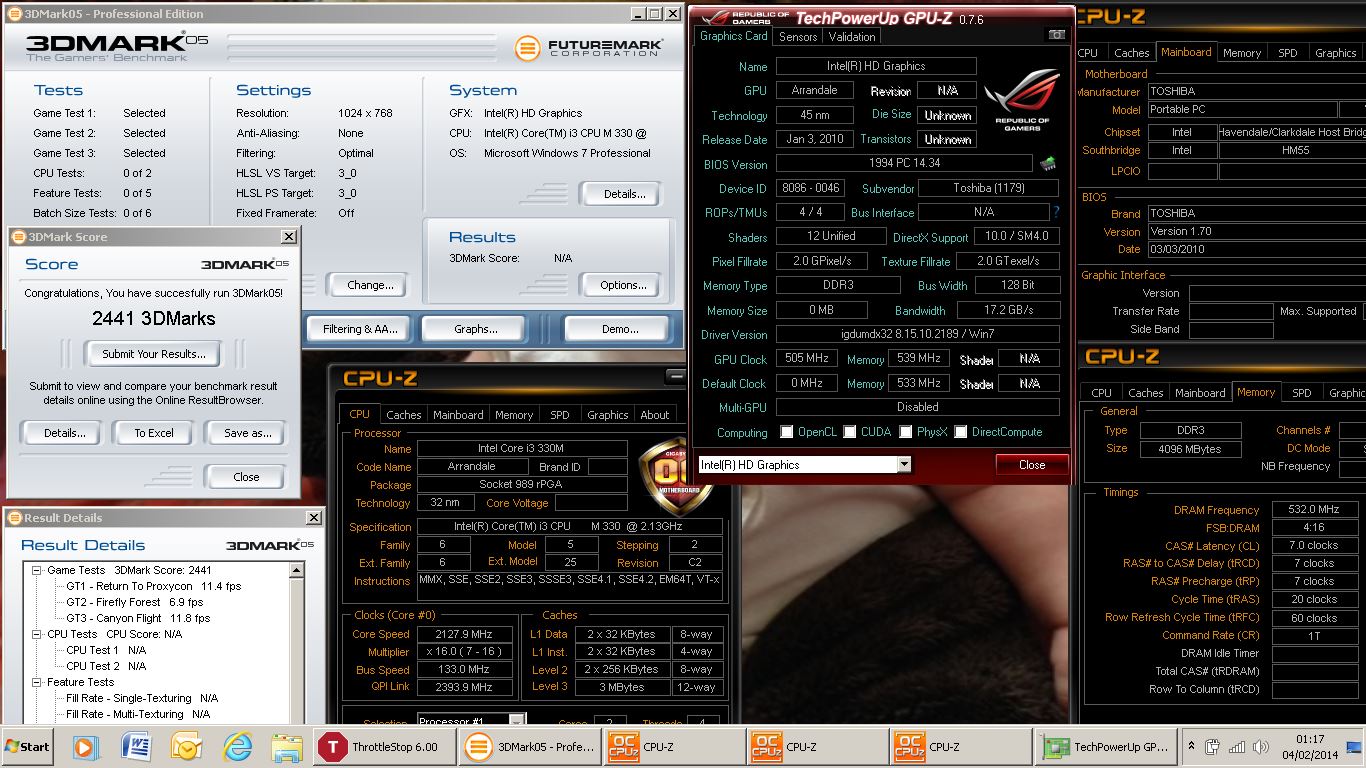Screen dimensions: 1366x768
Task: Click the Save as button
Action: [247, 433]
